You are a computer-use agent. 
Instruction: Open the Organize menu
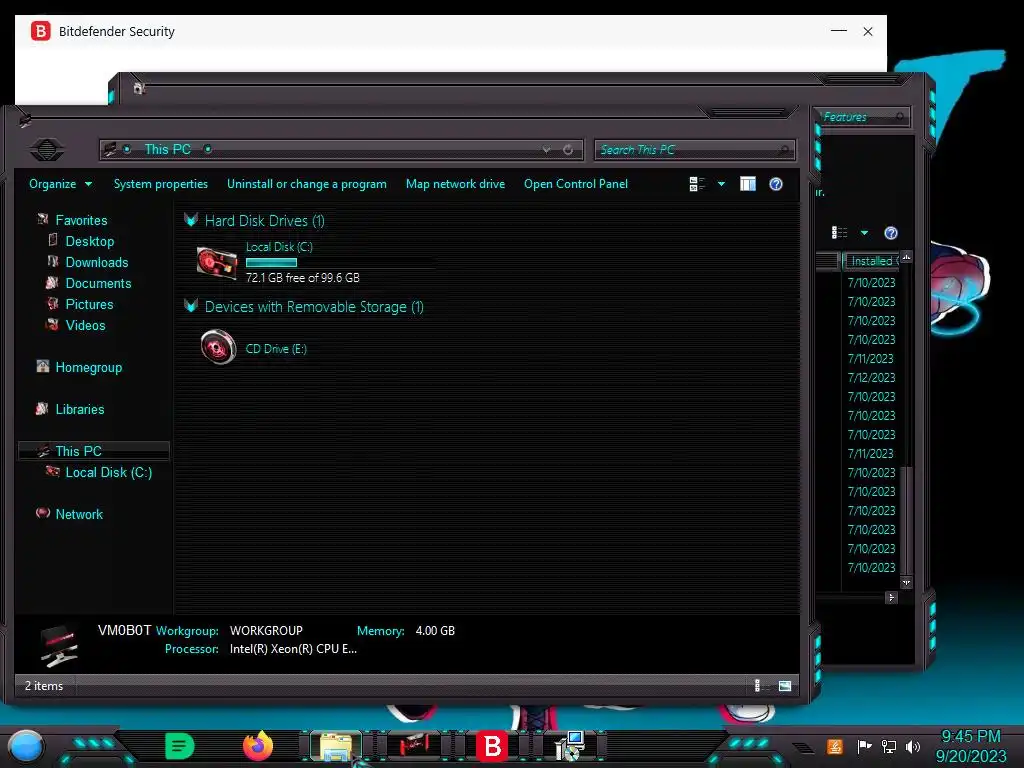coord(60,184)
